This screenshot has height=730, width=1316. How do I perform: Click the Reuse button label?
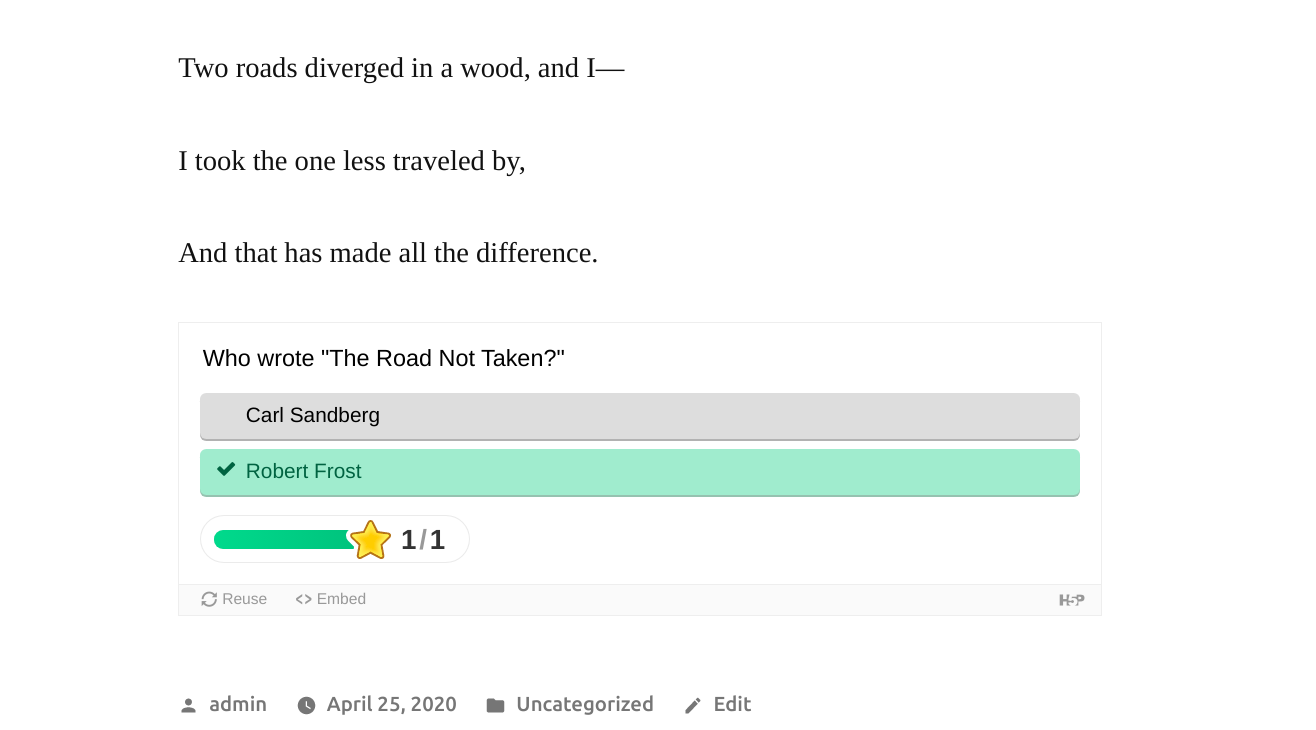pyautogui.click(x=244, y=598)
